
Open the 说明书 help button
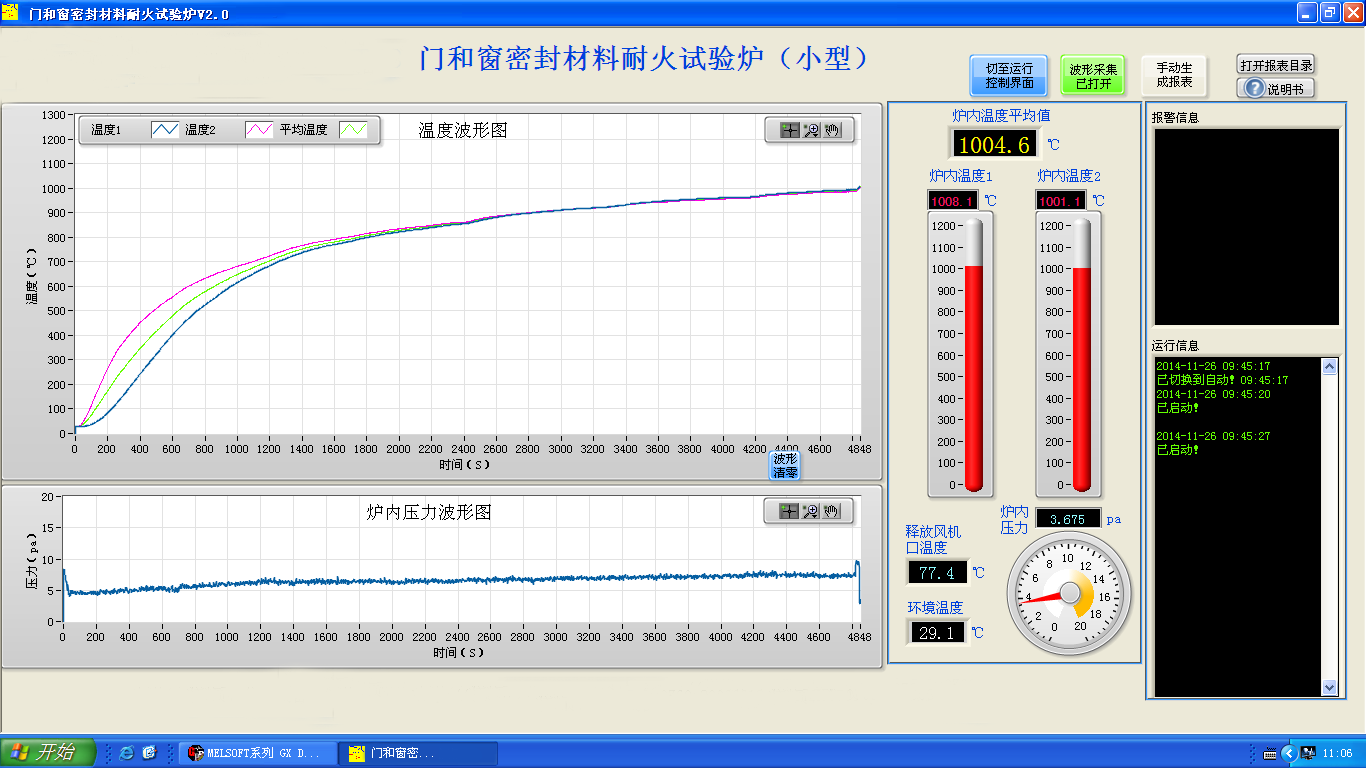[1276, 88]
